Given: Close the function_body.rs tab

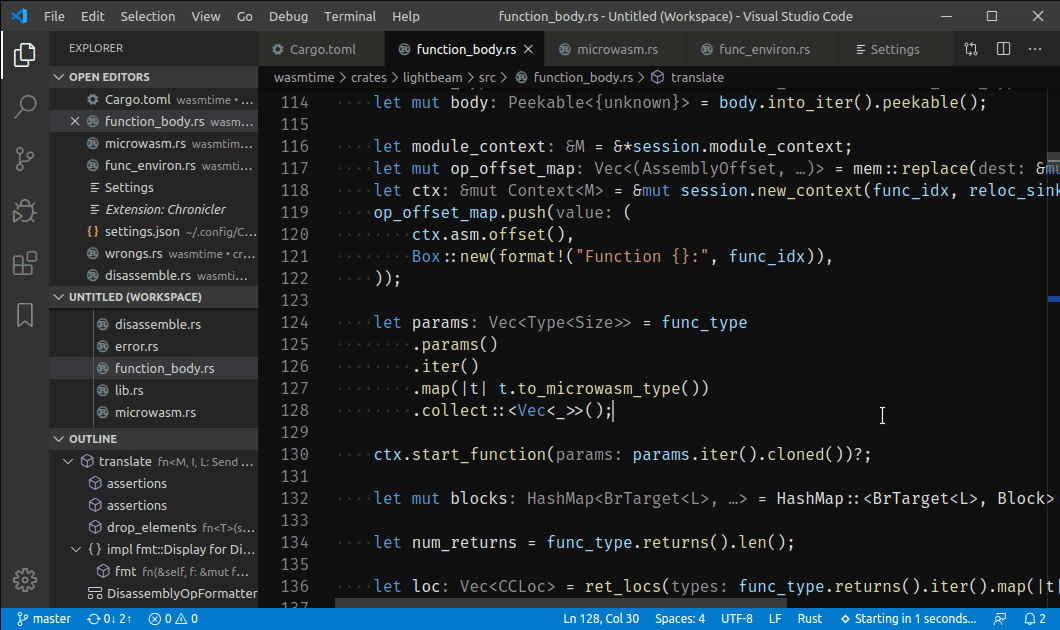Looking at the screenshot, I should coord(529,49).
